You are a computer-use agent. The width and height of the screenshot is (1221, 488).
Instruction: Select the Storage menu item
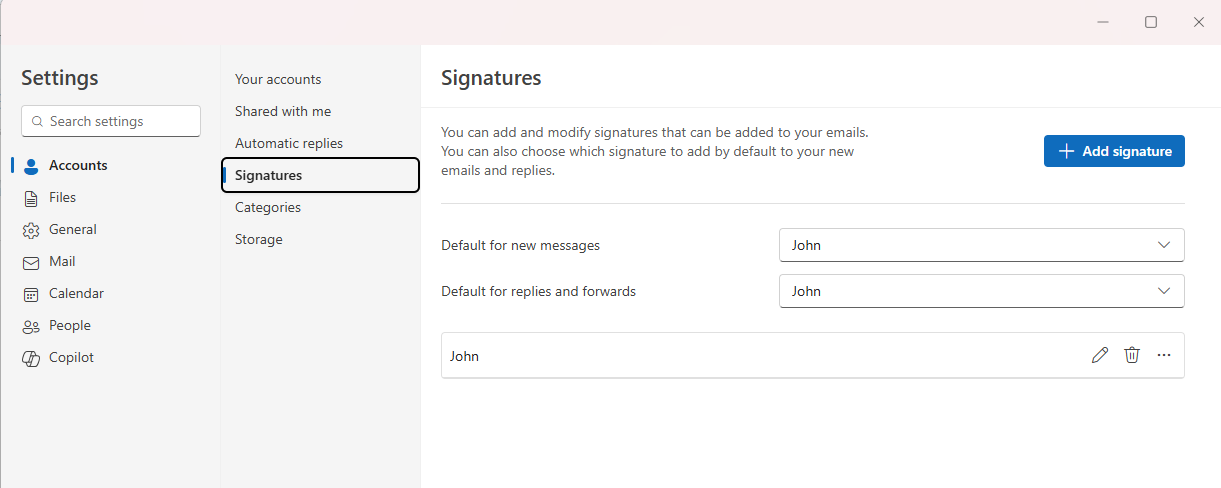tap(259, 239)
